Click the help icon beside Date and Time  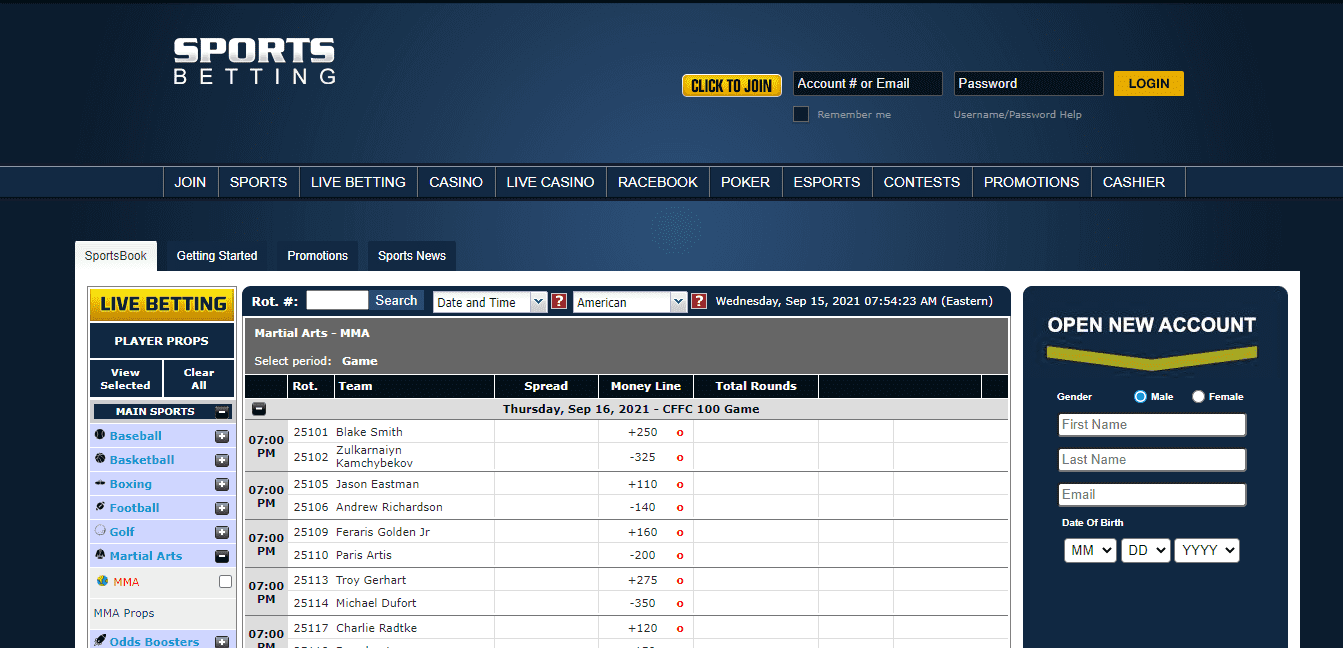coord(559,301)
